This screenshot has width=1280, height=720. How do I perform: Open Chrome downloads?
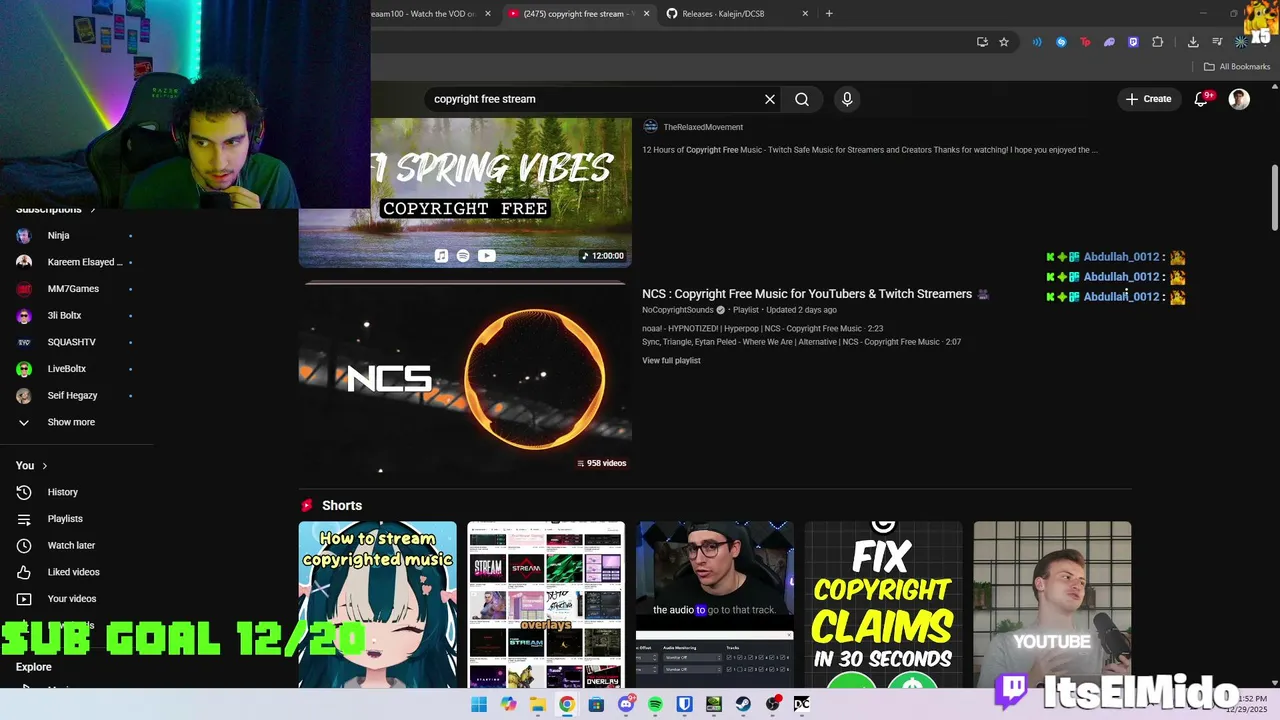pos(1193,42)
